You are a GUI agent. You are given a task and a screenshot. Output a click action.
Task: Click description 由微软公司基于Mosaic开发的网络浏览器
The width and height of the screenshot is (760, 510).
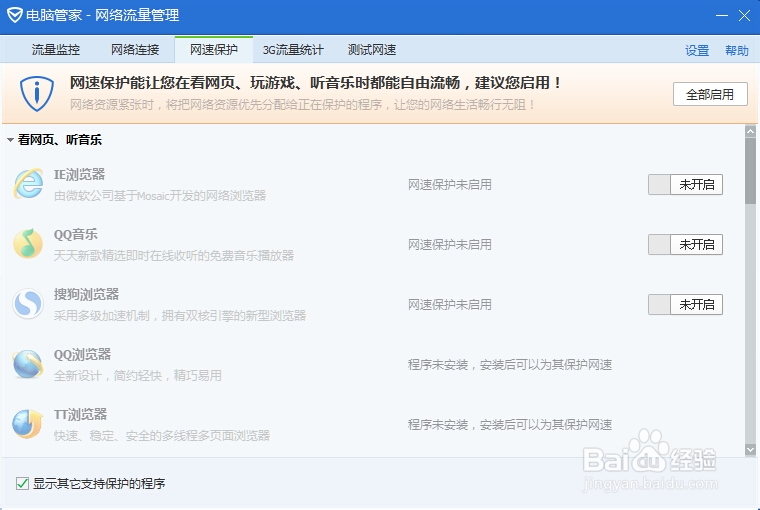(160, 196)
